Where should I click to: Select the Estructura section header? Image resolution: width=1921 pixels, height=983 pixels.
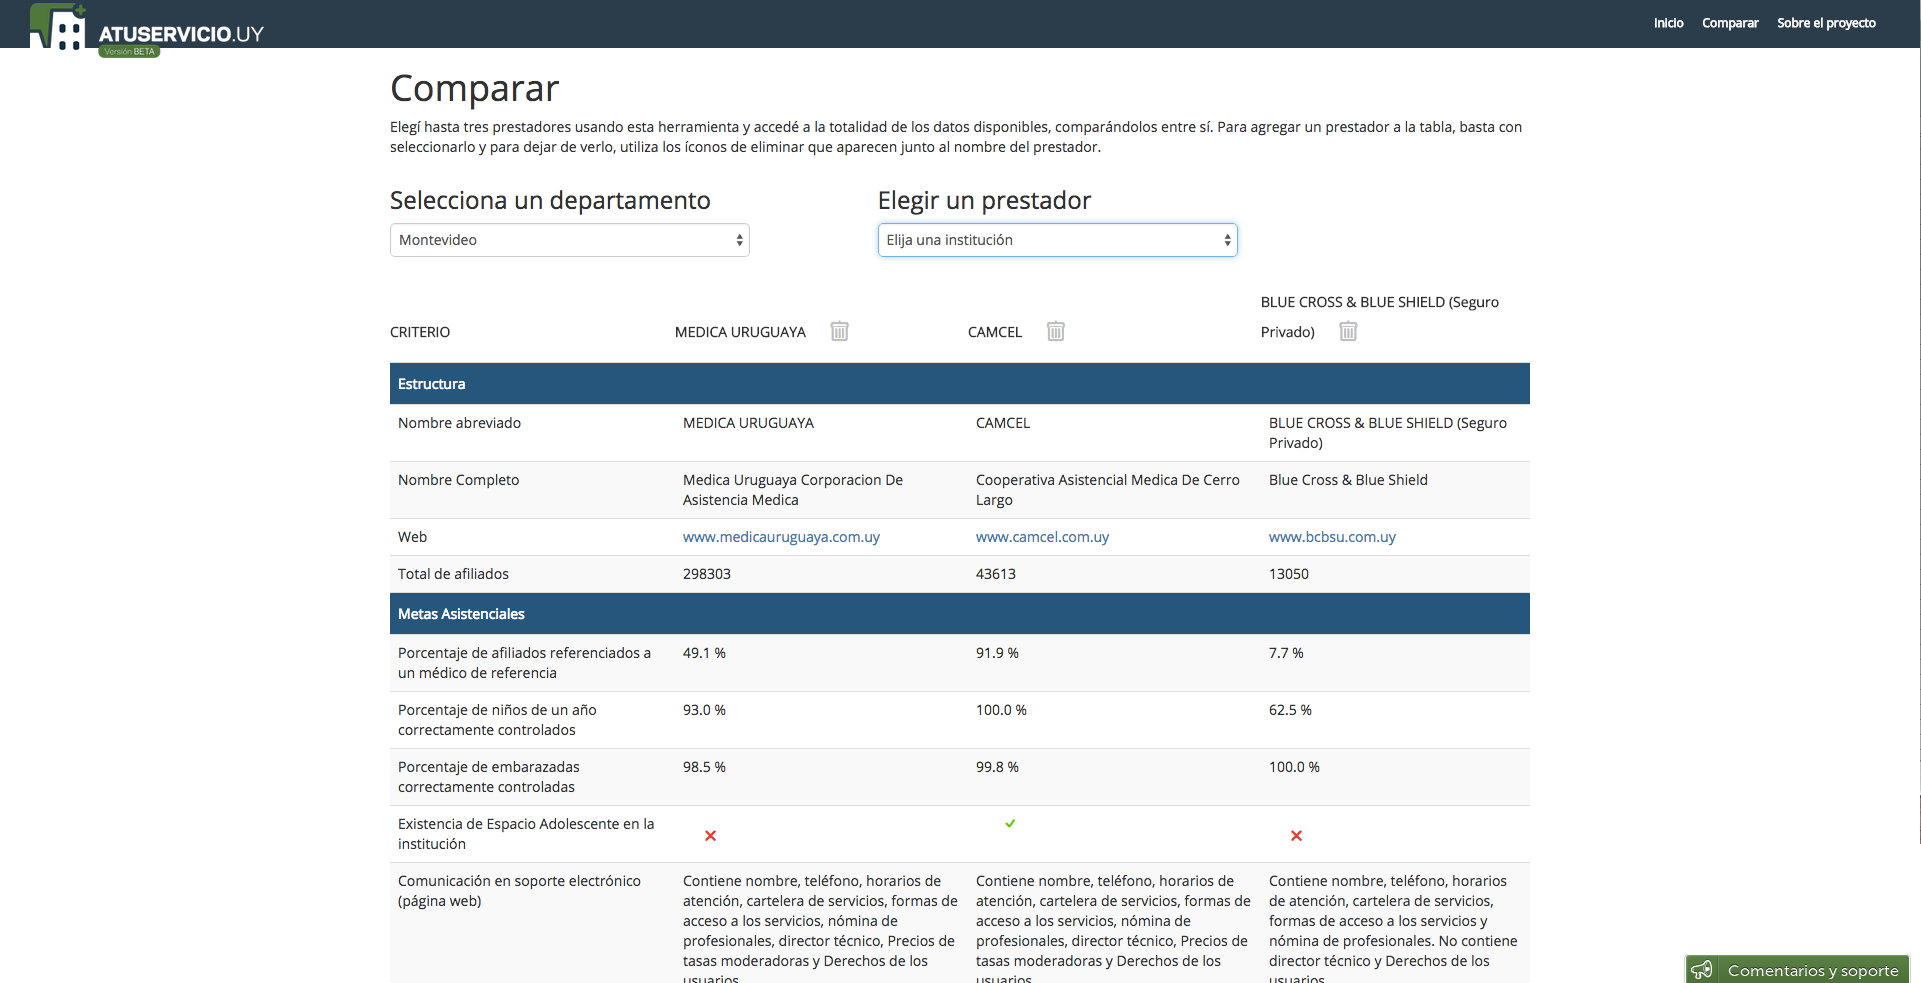coord(959,384)
